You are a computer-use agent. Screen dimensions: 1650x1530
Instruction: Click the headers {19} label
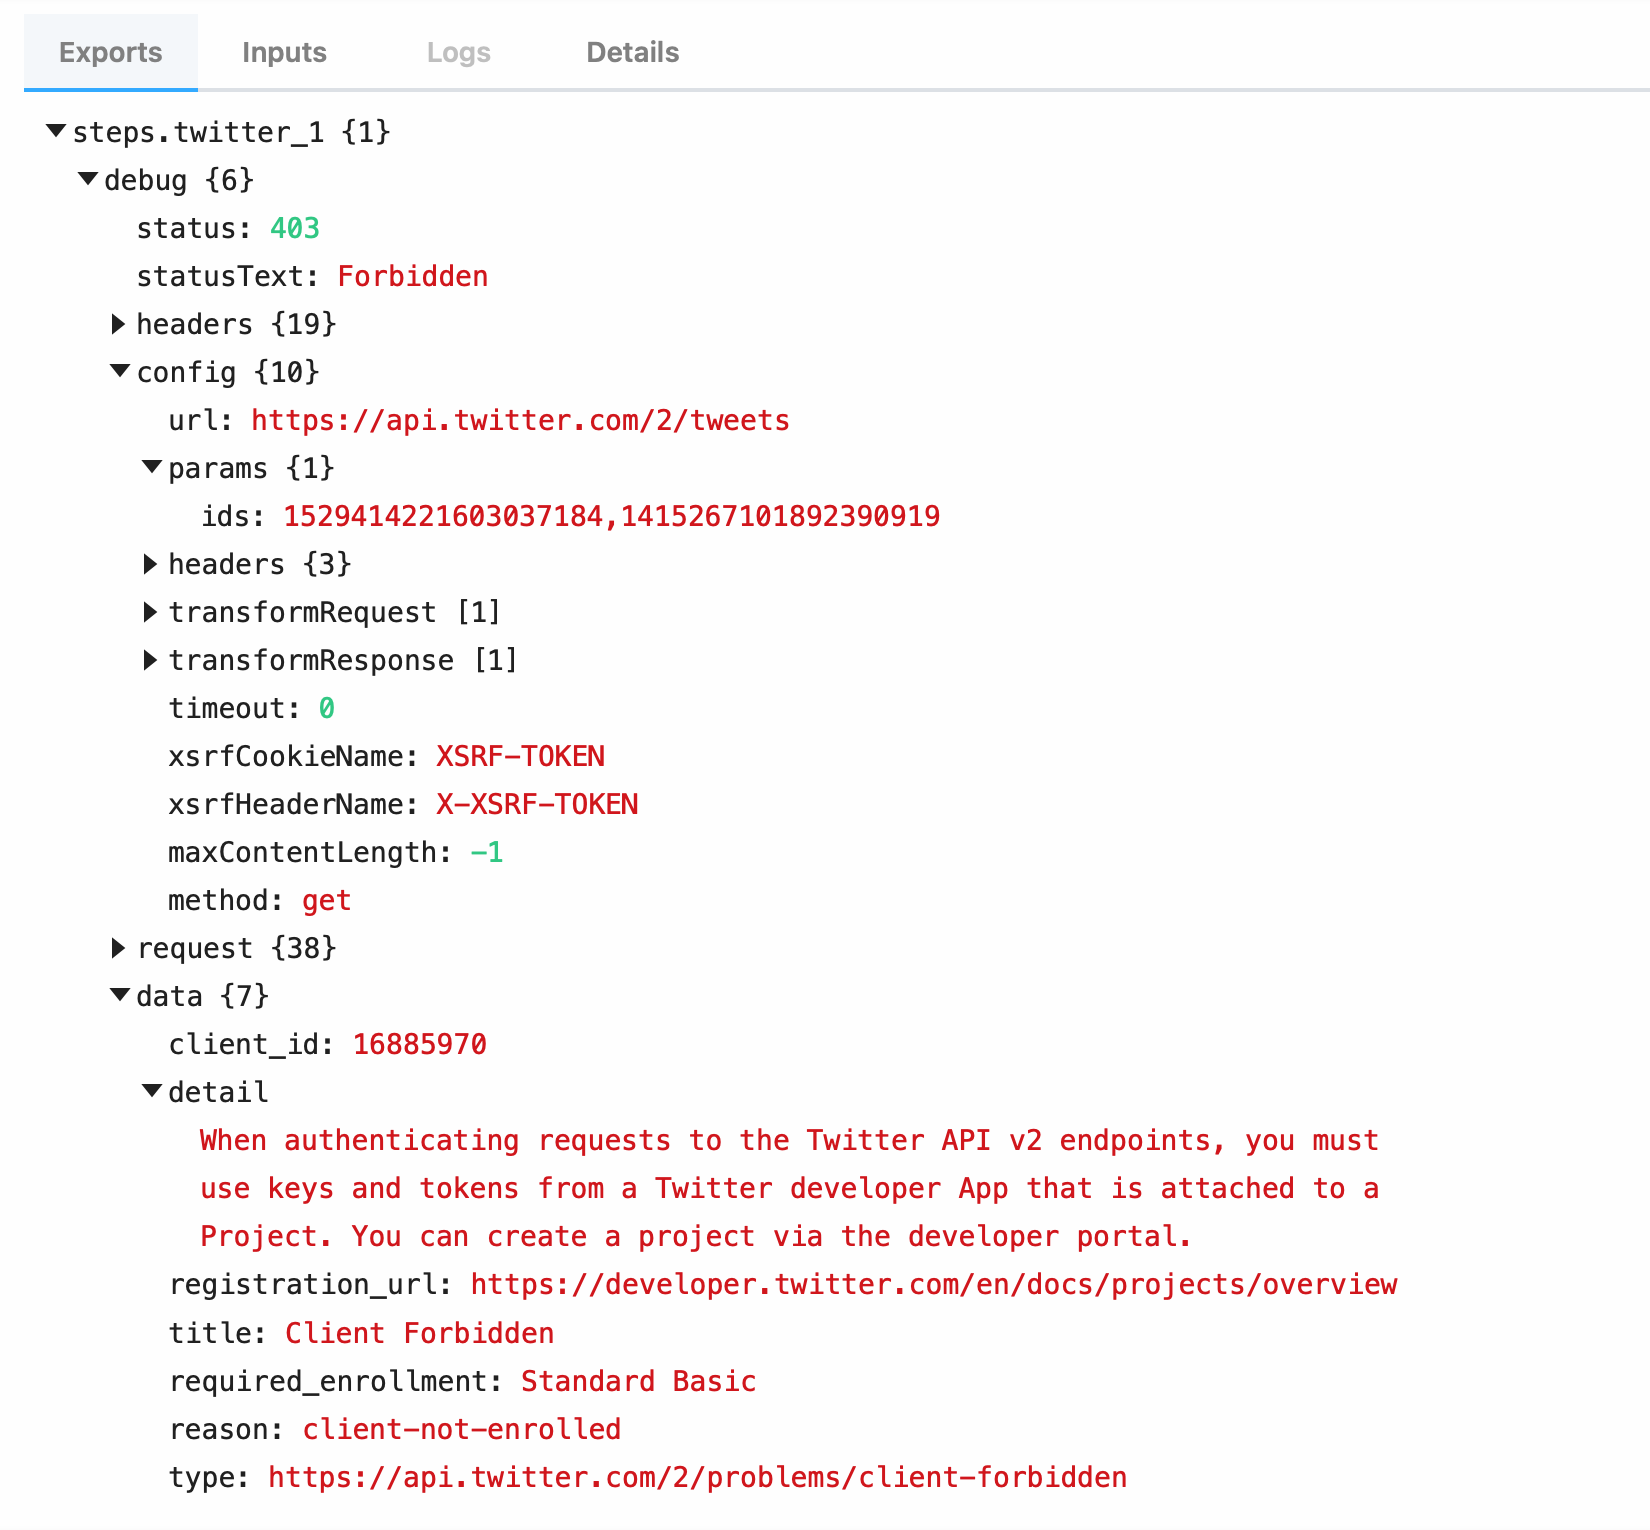click(236, 324)
